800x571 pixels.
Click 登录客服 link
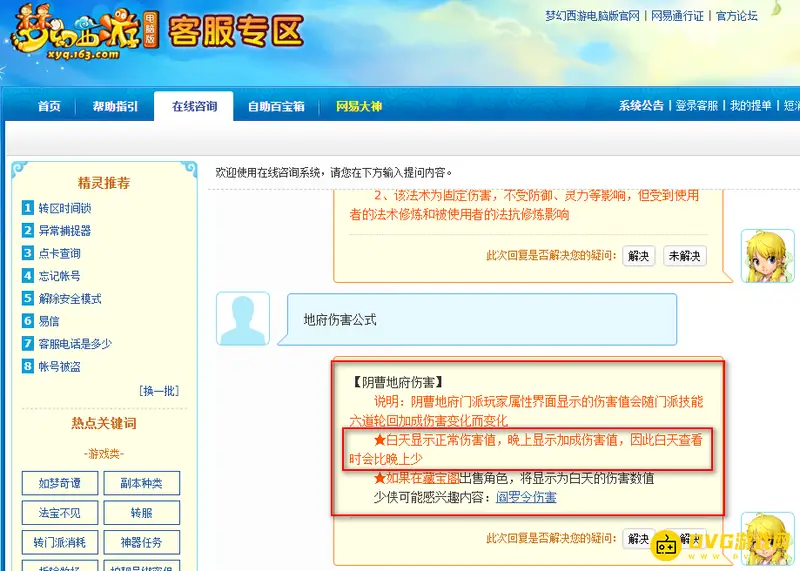(696, 106)
